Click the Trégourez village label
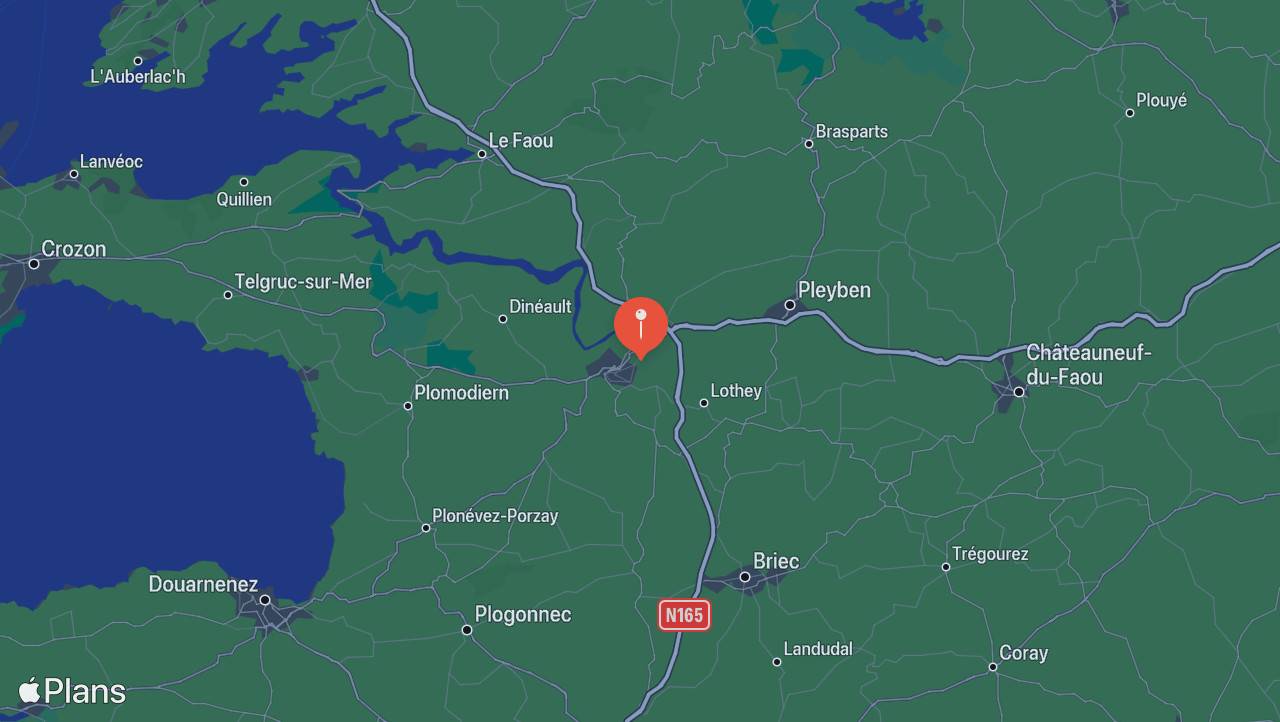Image resolution: width=1280 pixels, height=722 pixels. [x=990, y=554]
